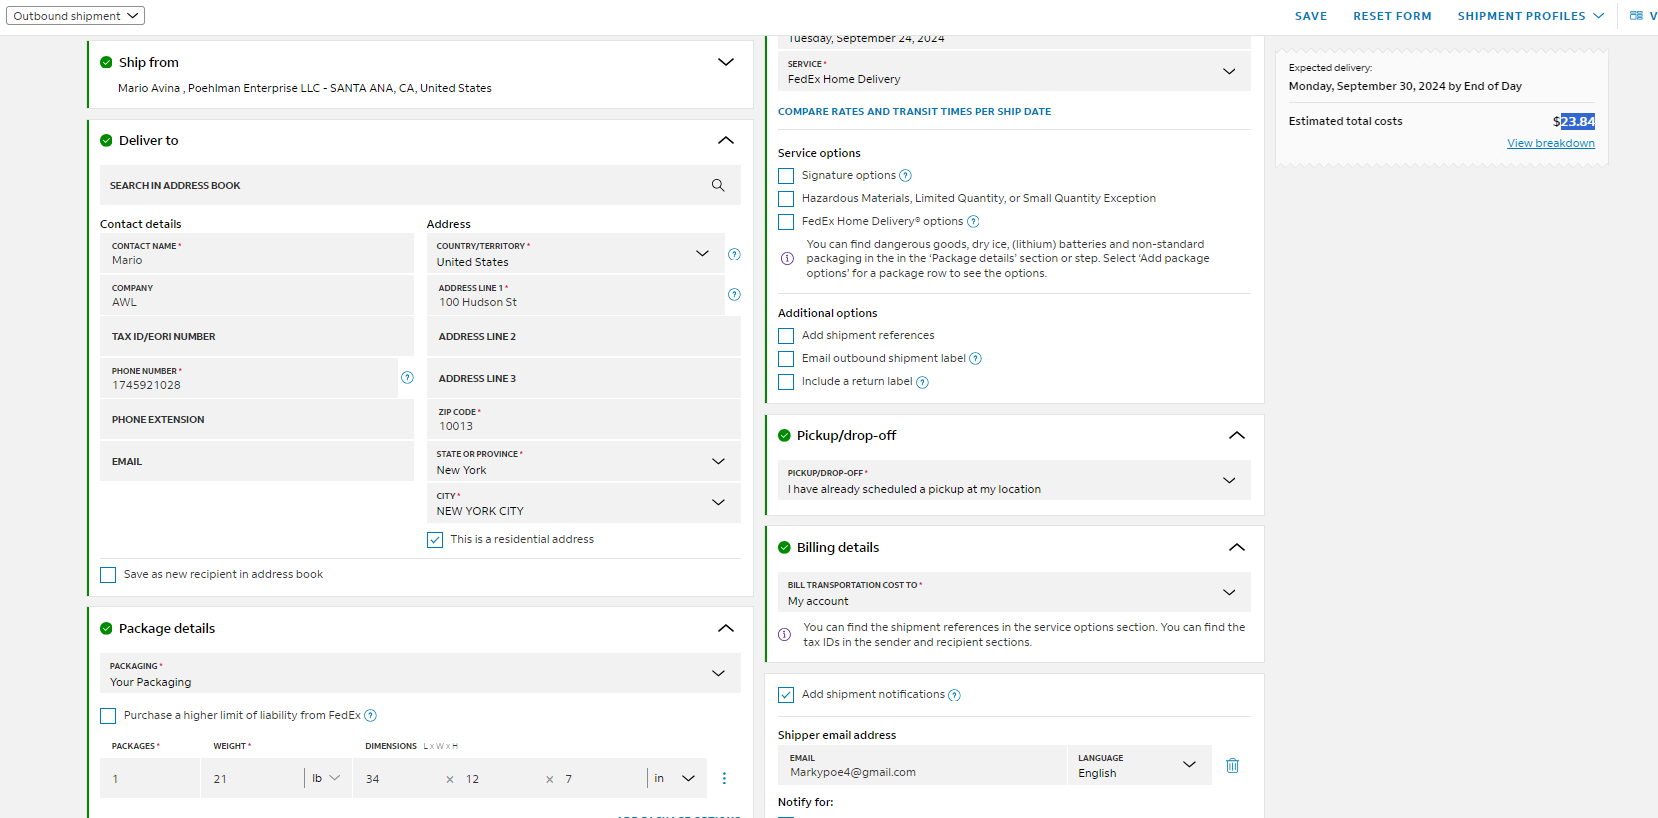Open notification Language dropdown
The image size is (1658, 818).
tap(1139, 765)
